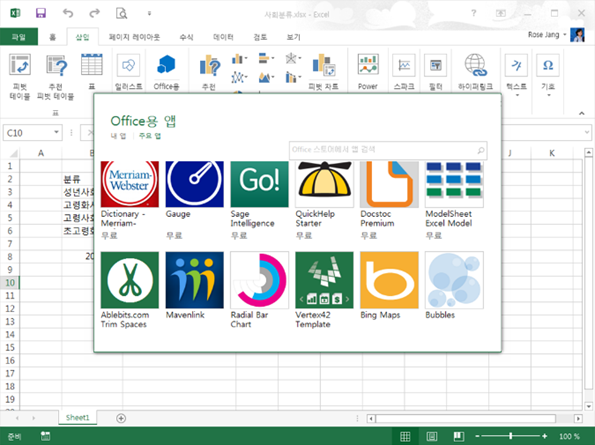Switch to Page Break Preview in the status bar
595x445 pixels.
(459, 437)
